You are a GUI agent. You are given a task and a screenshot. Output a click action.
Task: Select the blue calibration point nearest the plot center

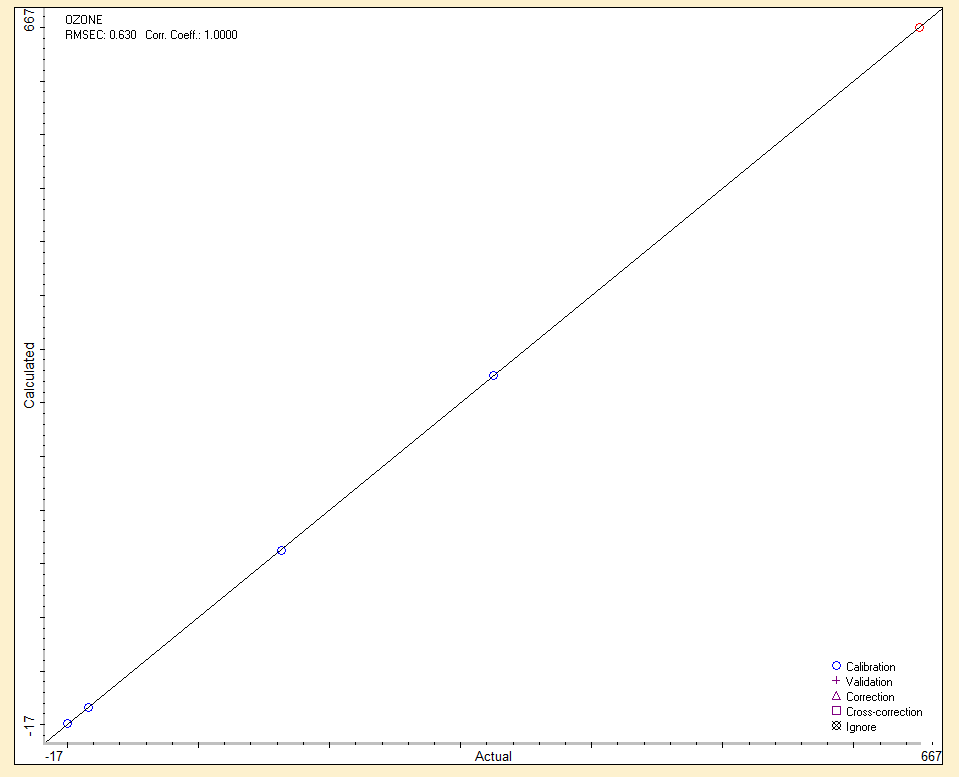point(494,376)
